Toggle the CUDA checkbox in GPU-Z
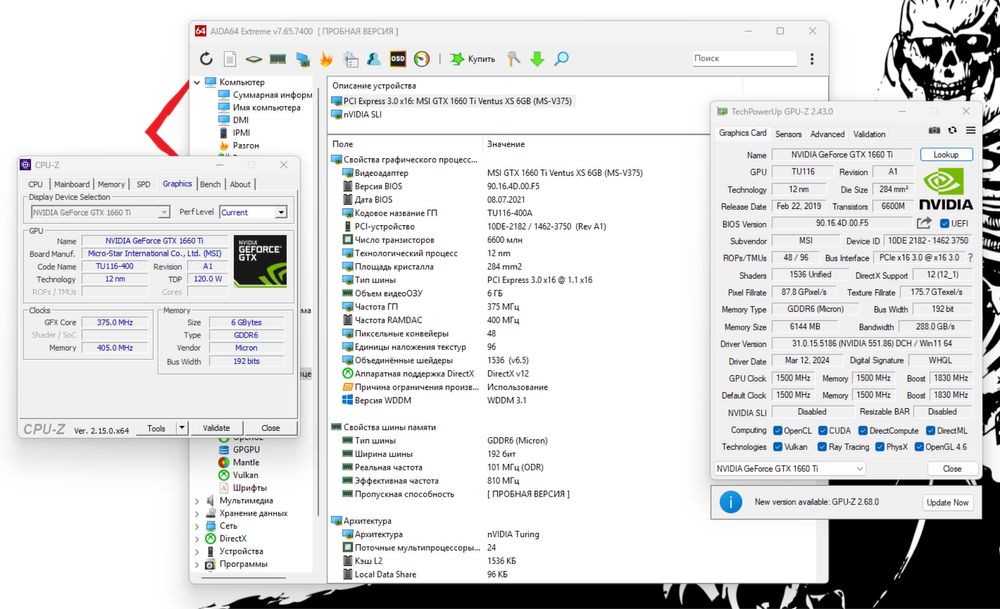The height and width of the screenshot is (609, 1000). [x=822, y=430]
